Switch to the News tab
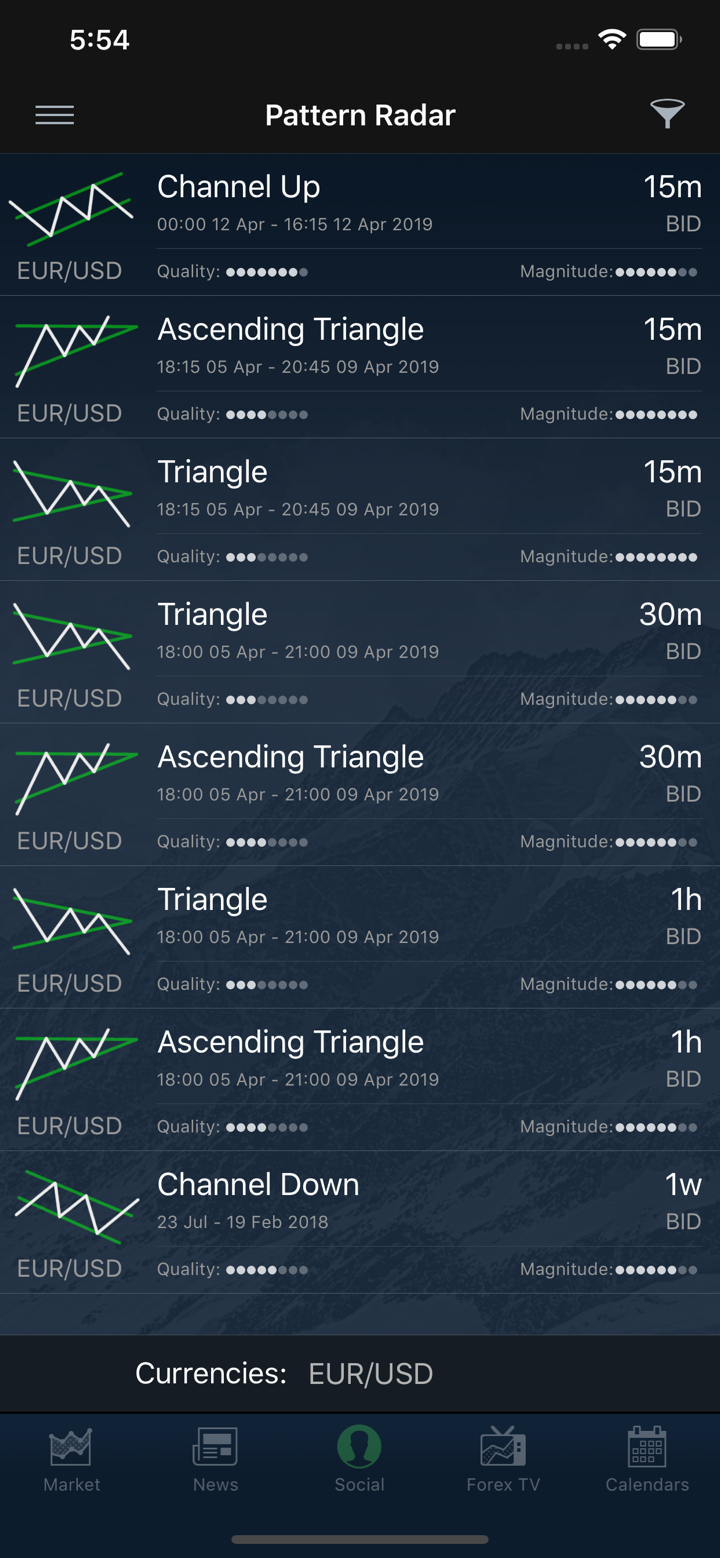This screenshot has width=720, height=1558. click(215, 1461)
